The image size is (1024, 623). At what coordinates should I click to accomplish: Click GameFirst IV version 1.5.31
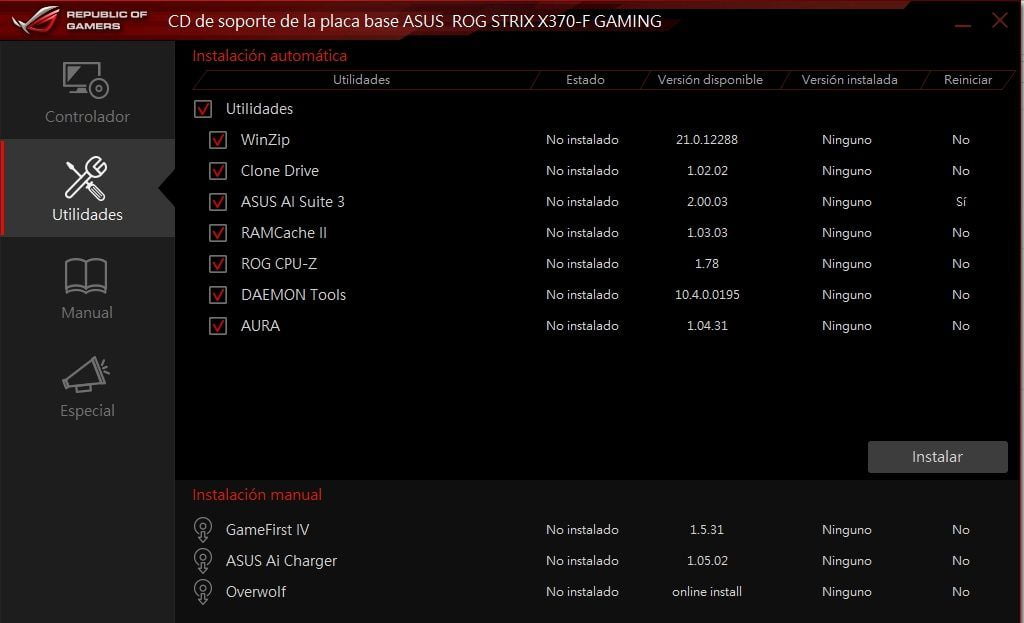tap(707, 530)
